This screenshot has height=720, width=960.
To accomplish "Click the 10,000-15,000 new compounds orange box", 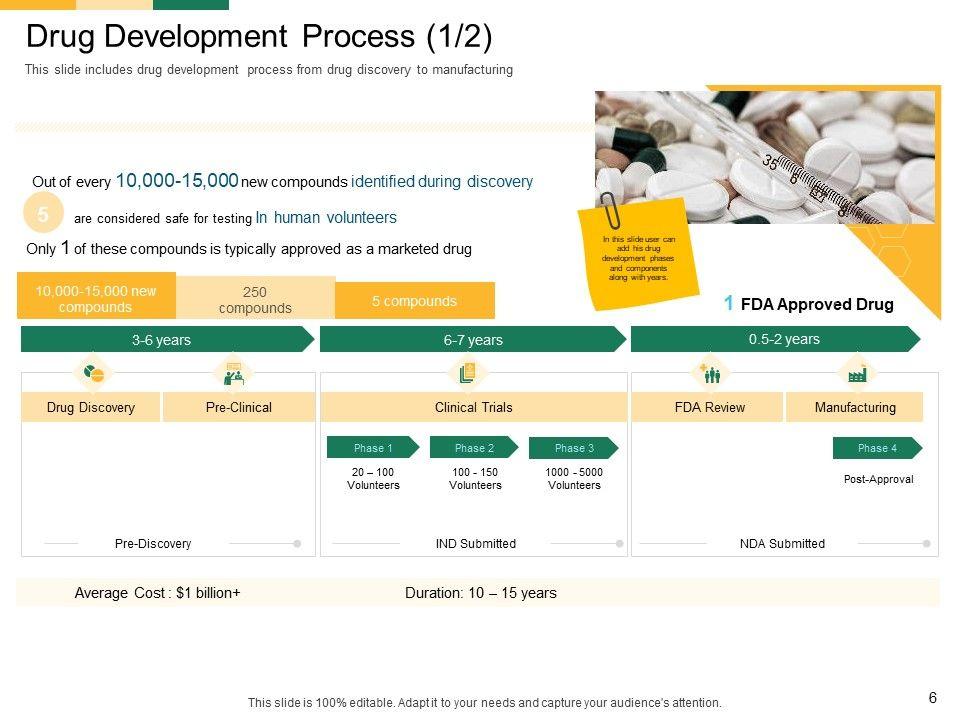I will coord(96,299).
